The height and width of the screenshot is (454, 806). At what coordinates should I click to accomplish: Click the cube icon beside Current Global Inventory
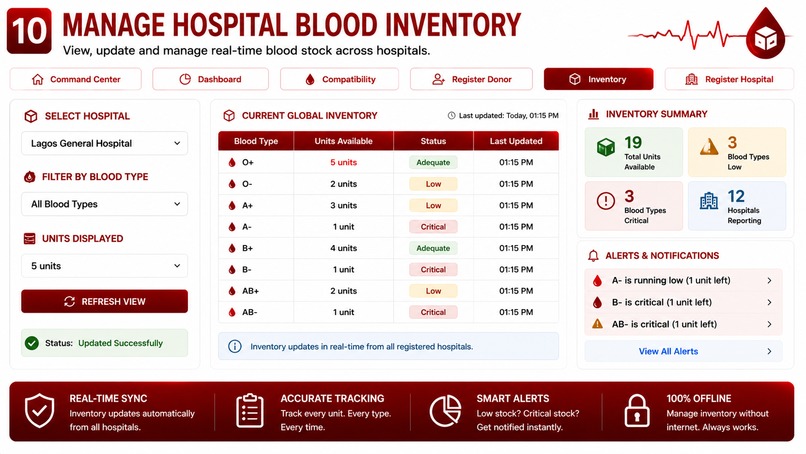pos(229,116)
